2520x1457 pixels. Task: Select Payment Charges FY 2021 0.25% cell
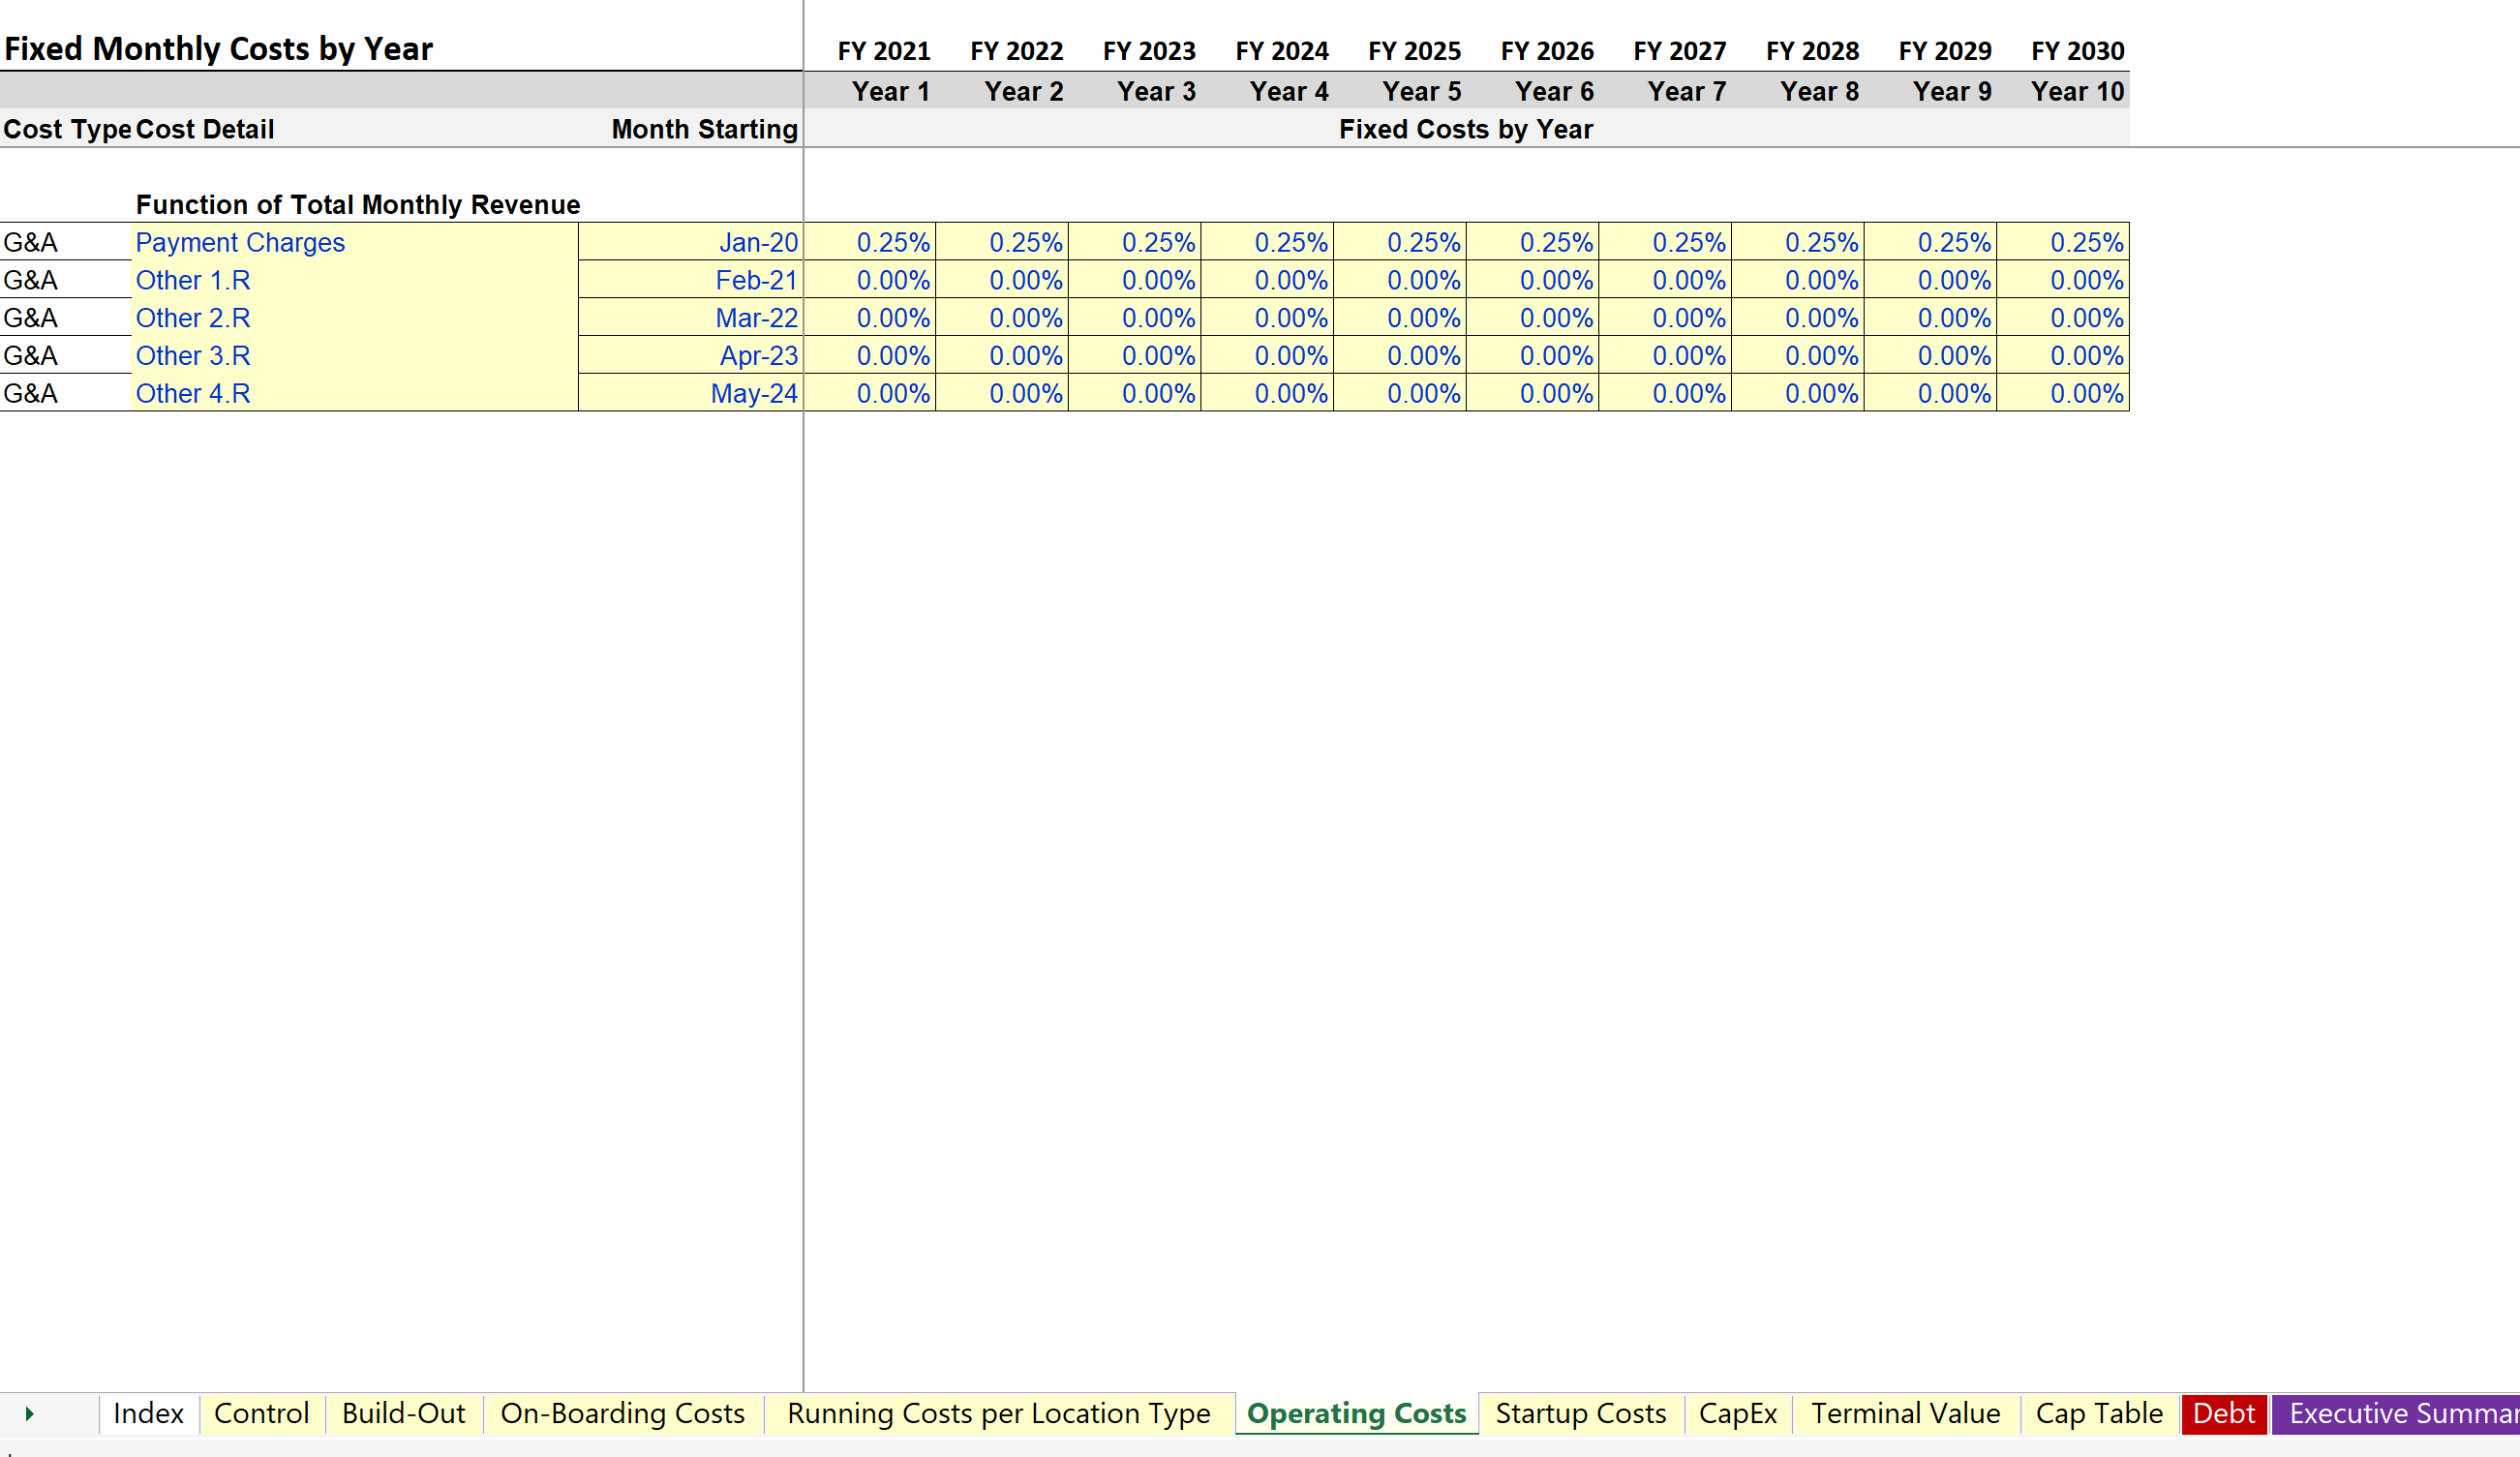[x=870, y=242]
